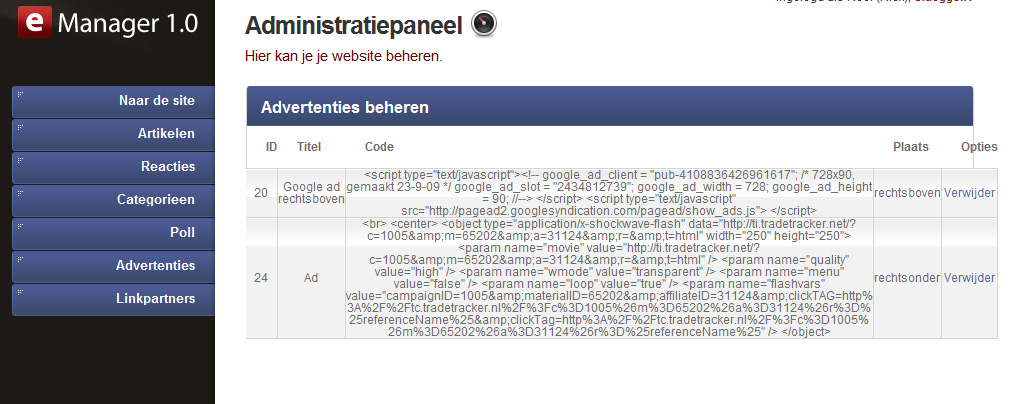Select the Google ad script code cell

click(x=609, y=193)
